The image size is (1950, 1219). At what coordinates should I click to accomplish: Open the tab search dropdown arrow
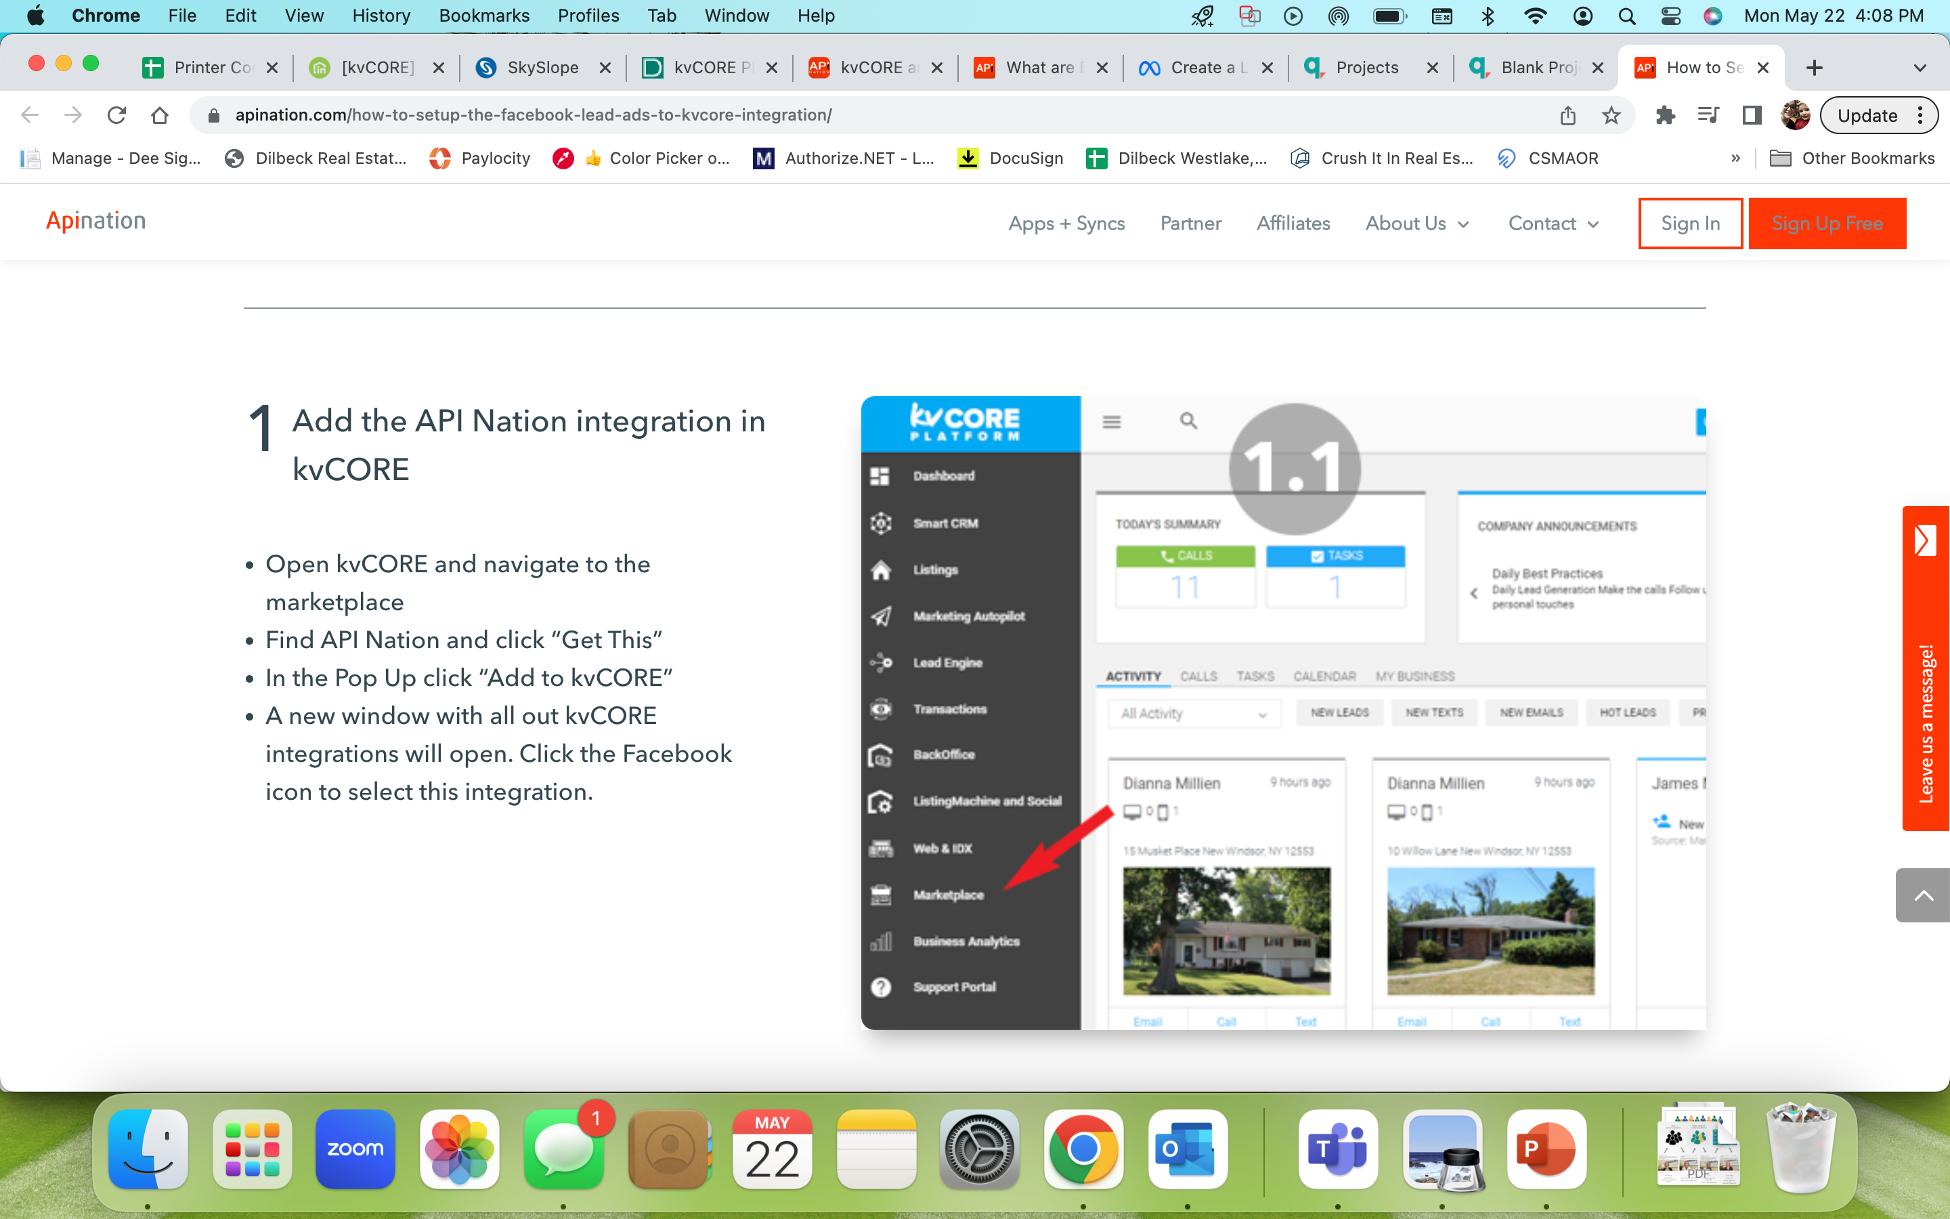pyautogui.click(x=1919, y=67)
